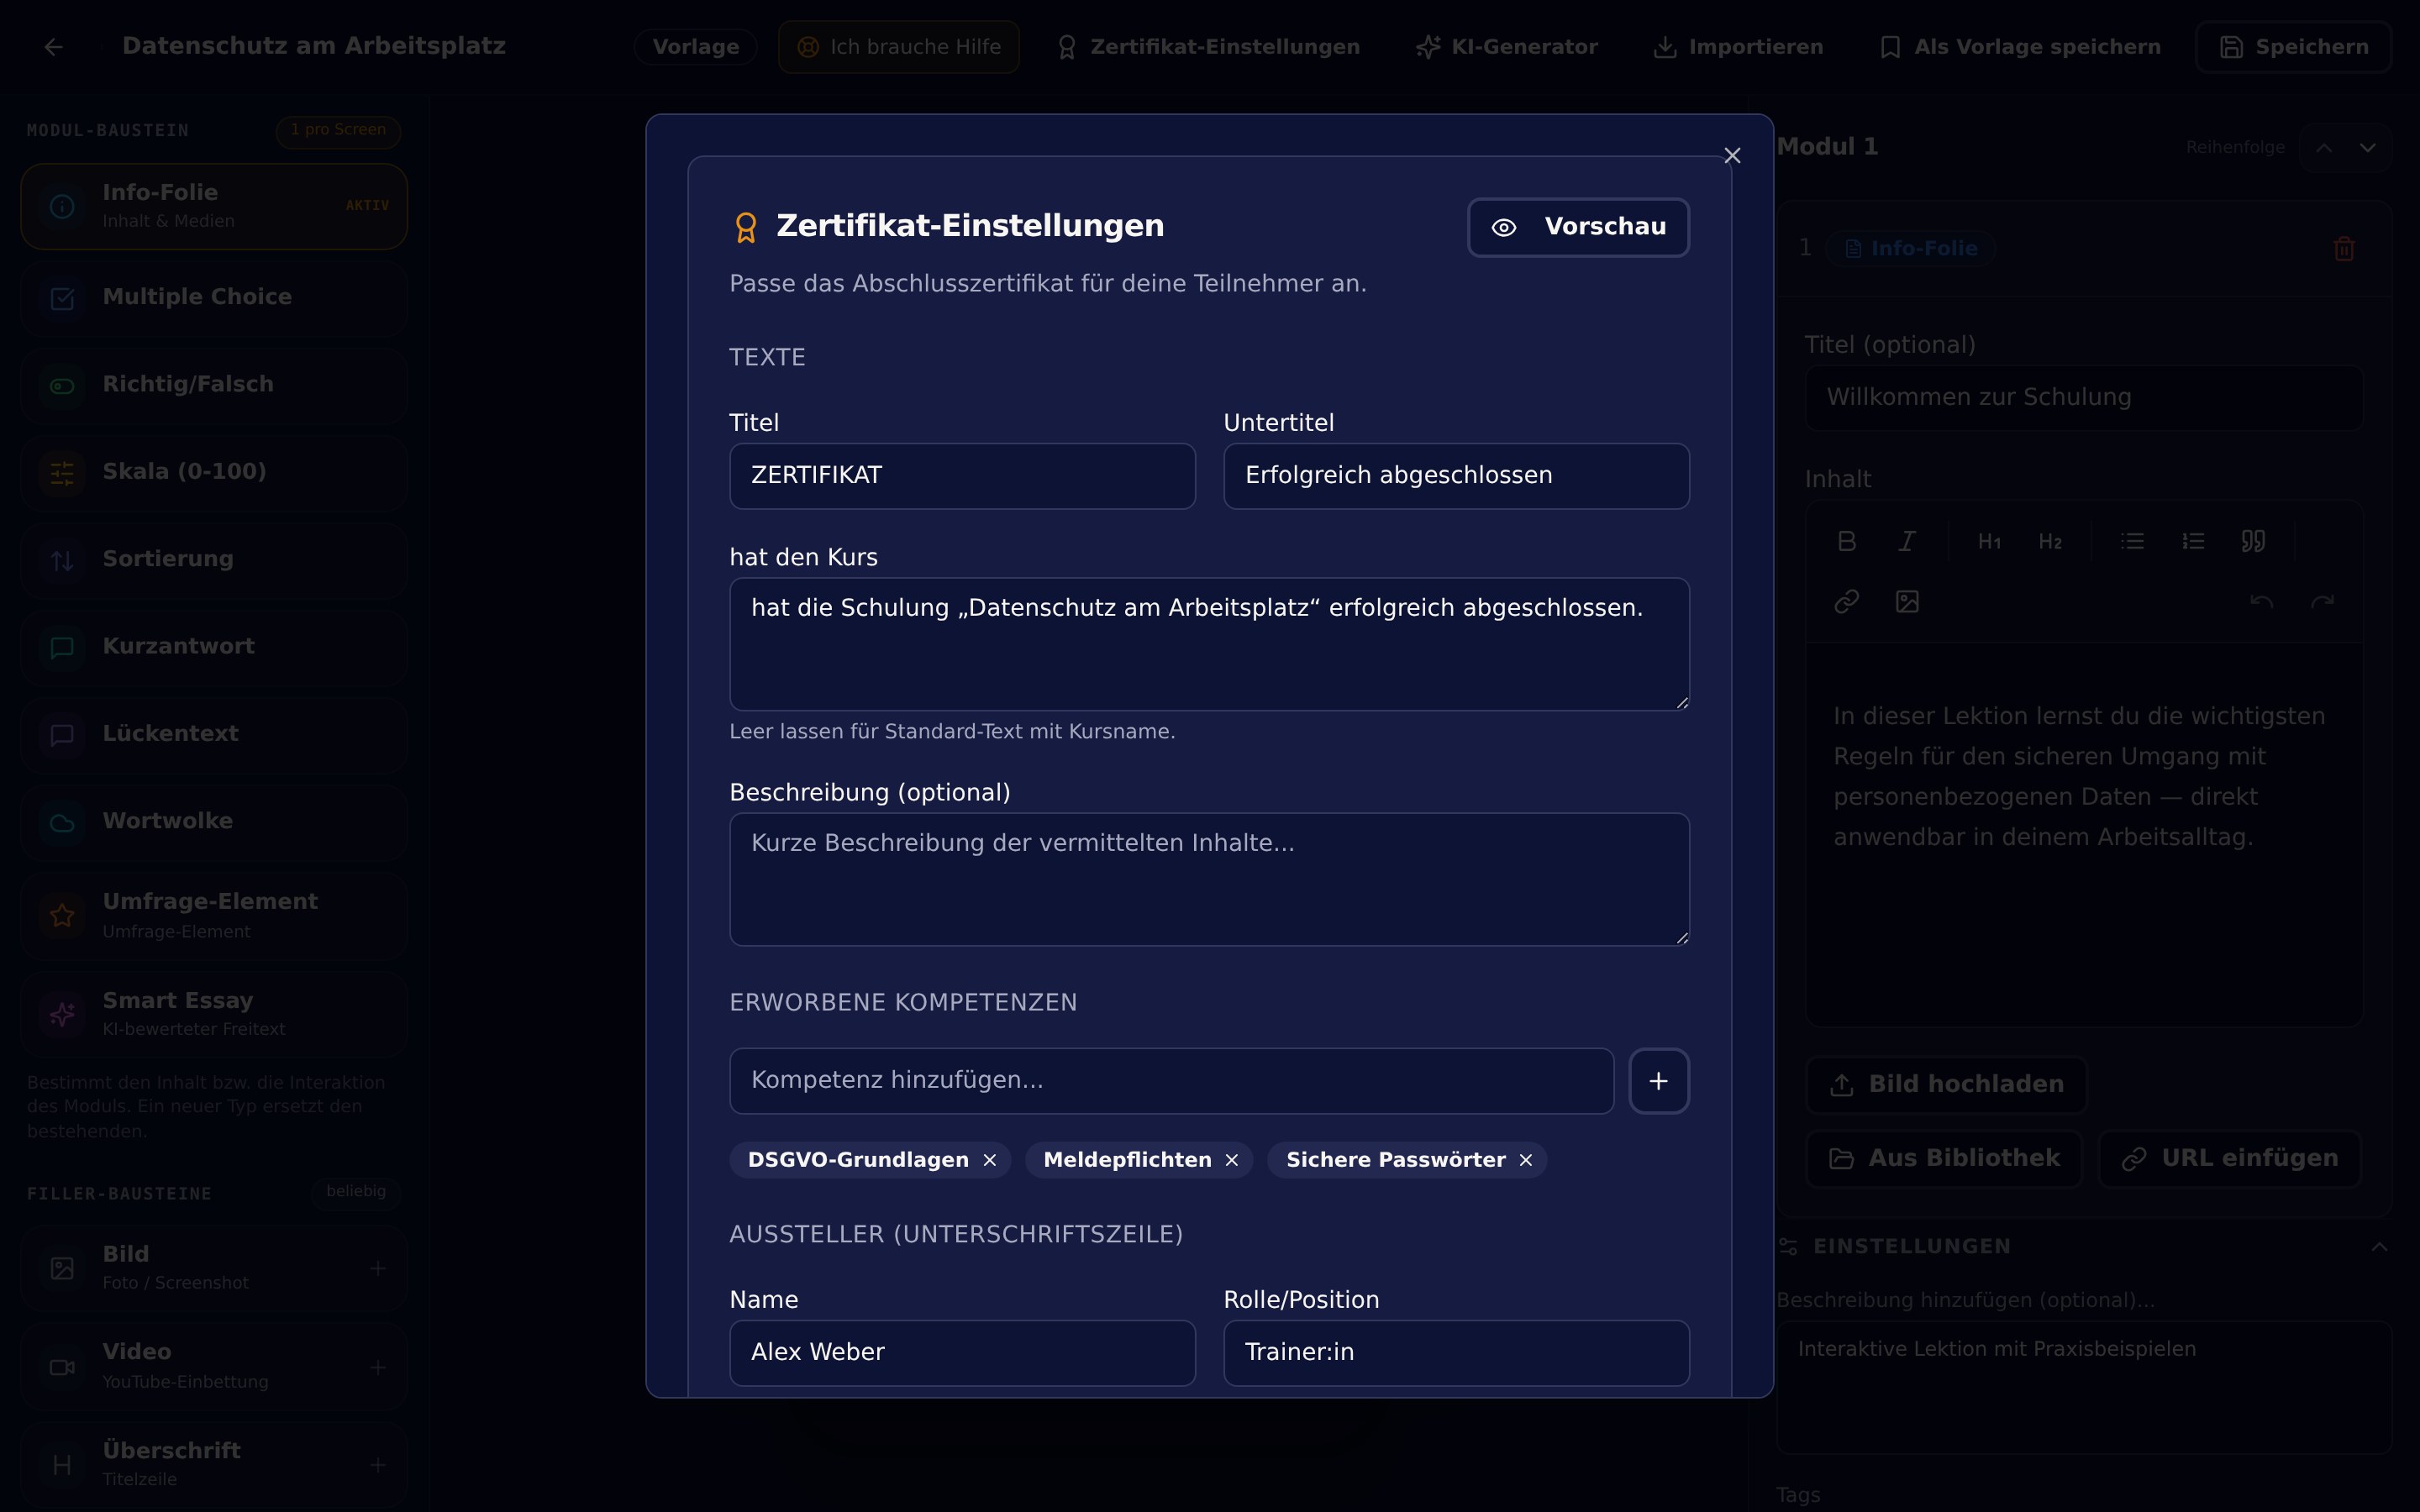2420x1512 pixels.
Task: Select the Multiple Choice block
Action: pos(214,297)
